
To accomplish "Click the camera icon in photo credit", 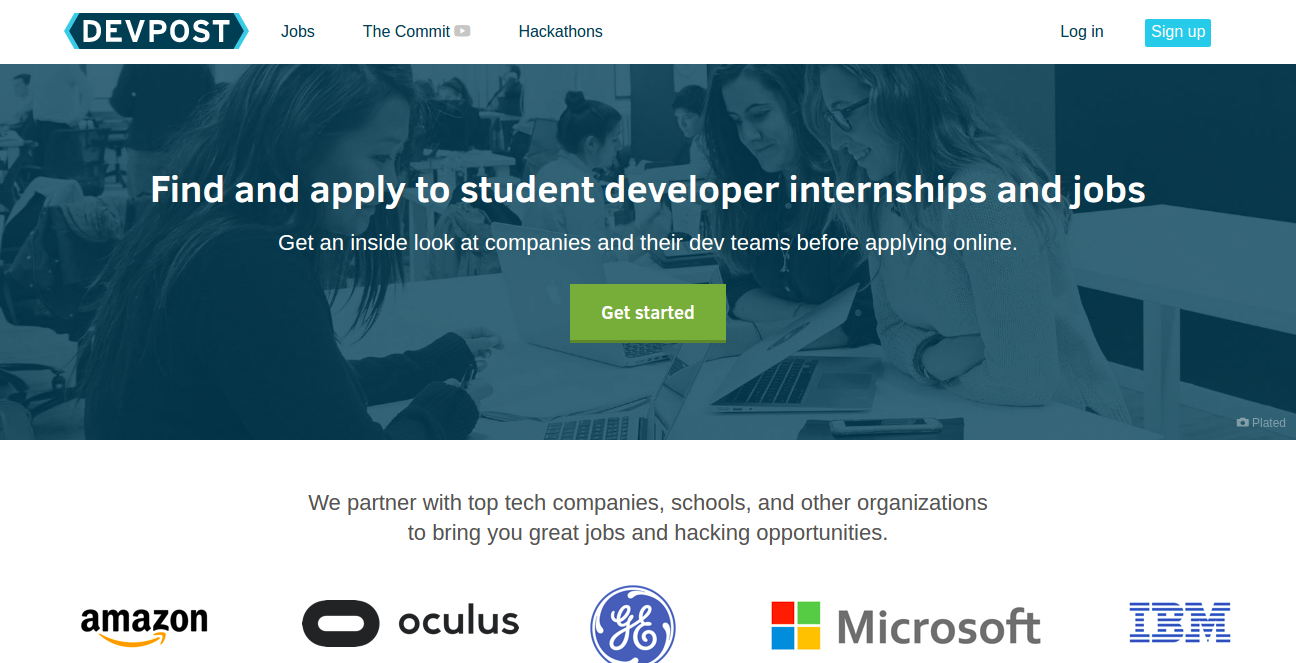I will click(1242, 423).
